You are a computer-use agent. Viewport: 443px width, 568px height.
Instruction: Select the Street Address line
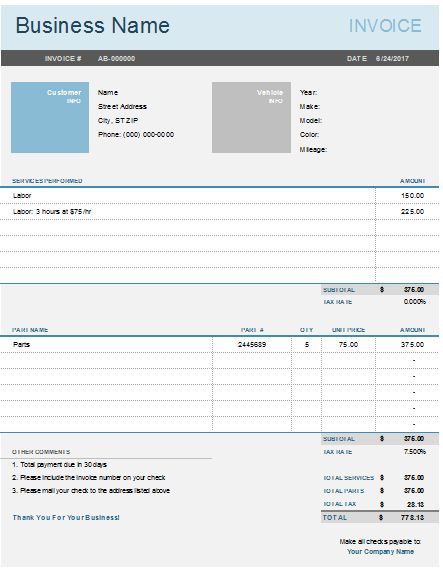point(122,106)
